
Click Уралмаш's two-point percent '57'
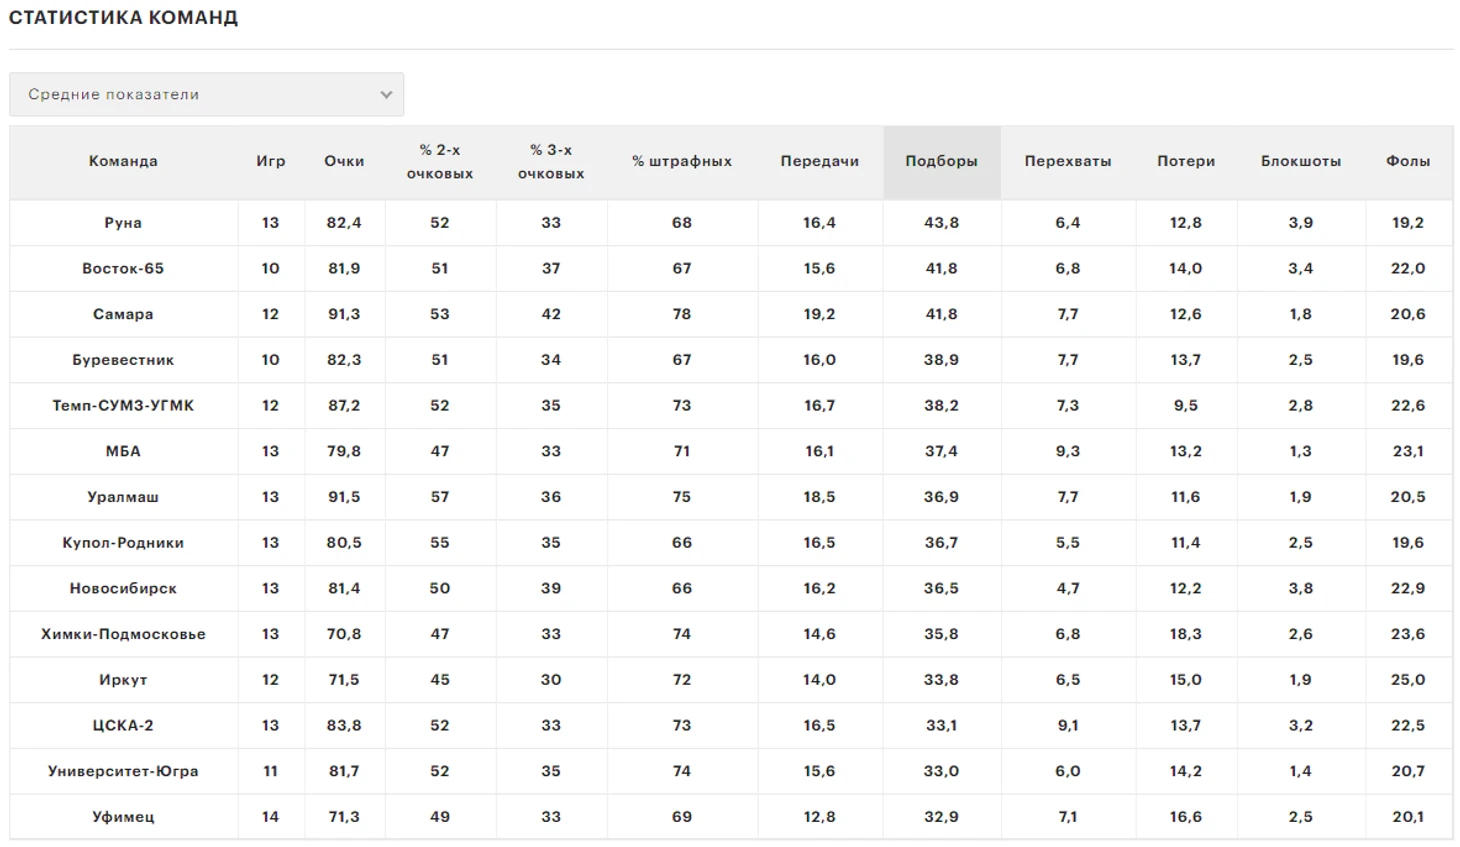tap(440, 497)
